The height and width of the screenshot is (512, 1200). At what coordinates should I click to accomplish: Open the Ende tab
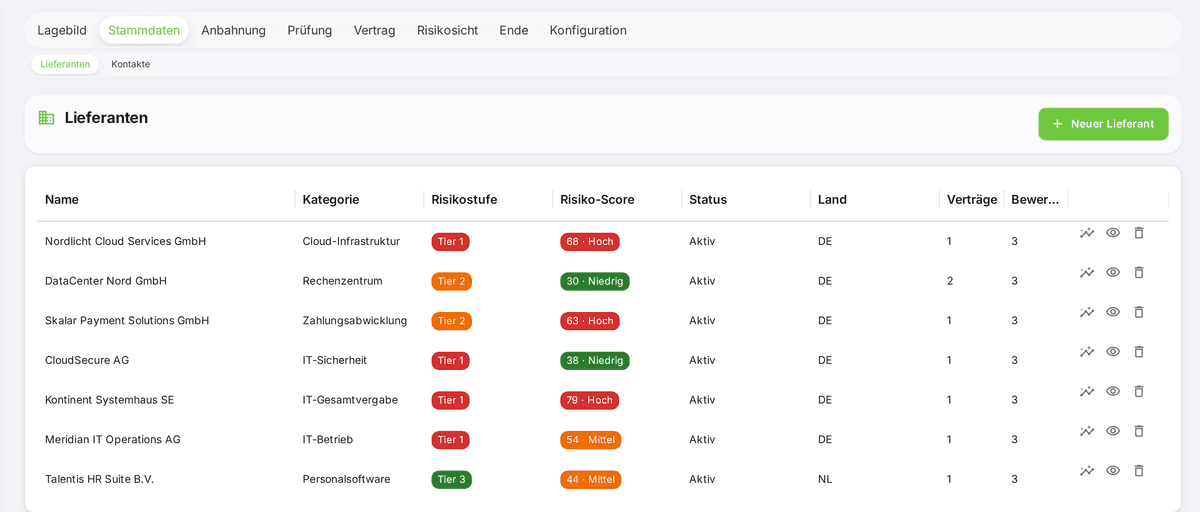[x=514, y=30]
